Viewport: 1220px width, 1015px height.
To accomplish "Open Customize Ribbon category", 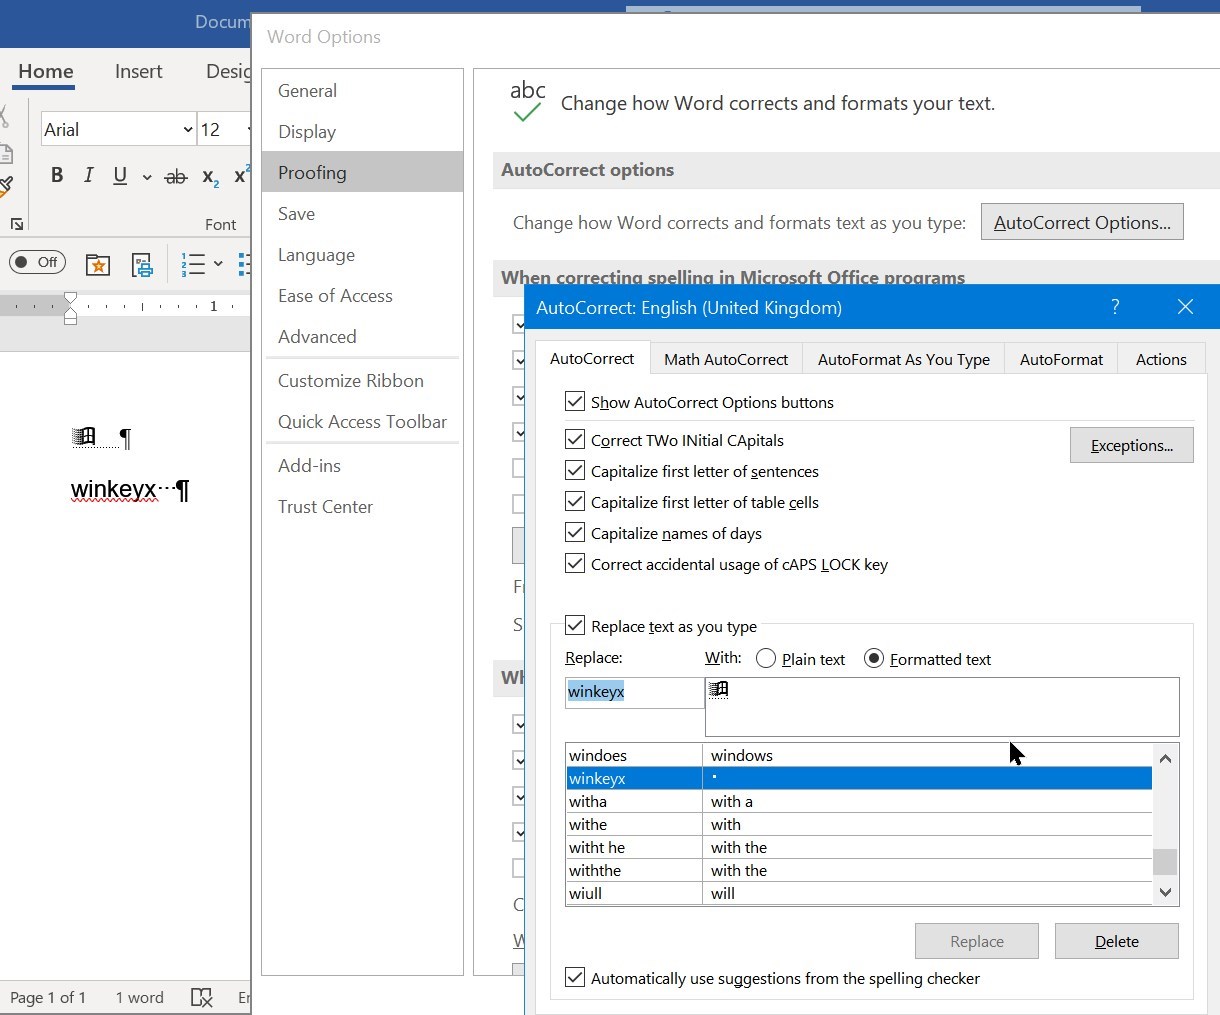I will [x=362, y=380].
